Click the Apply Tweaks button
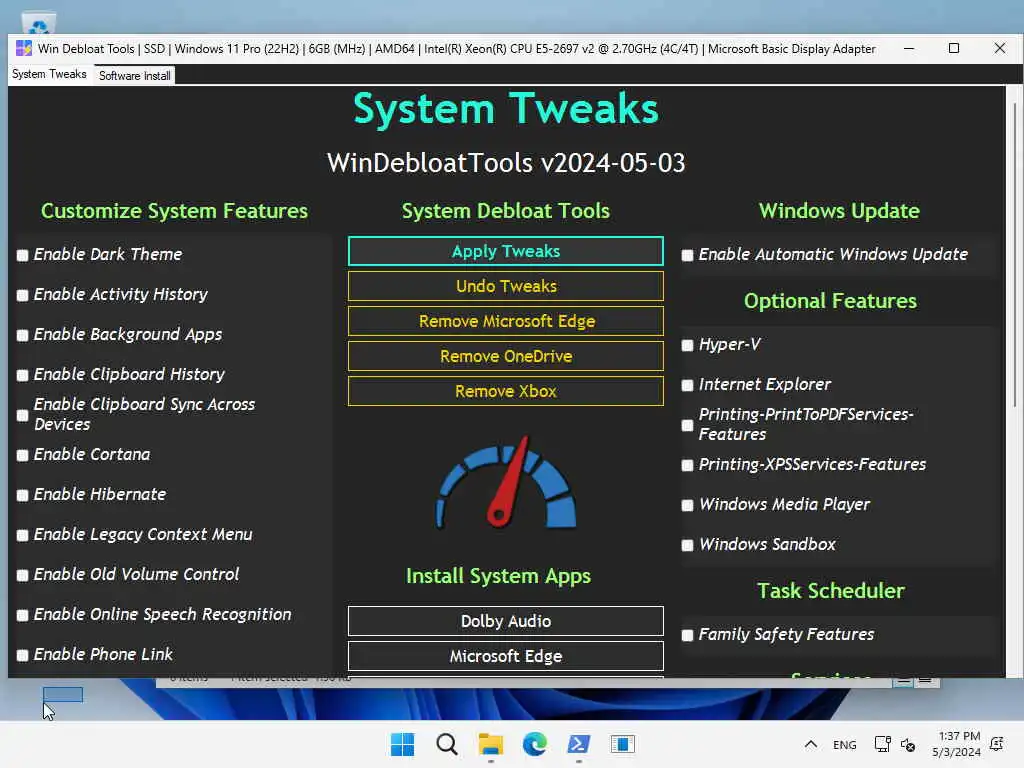This screenshot has height=768, width=1024. (506, 251)
